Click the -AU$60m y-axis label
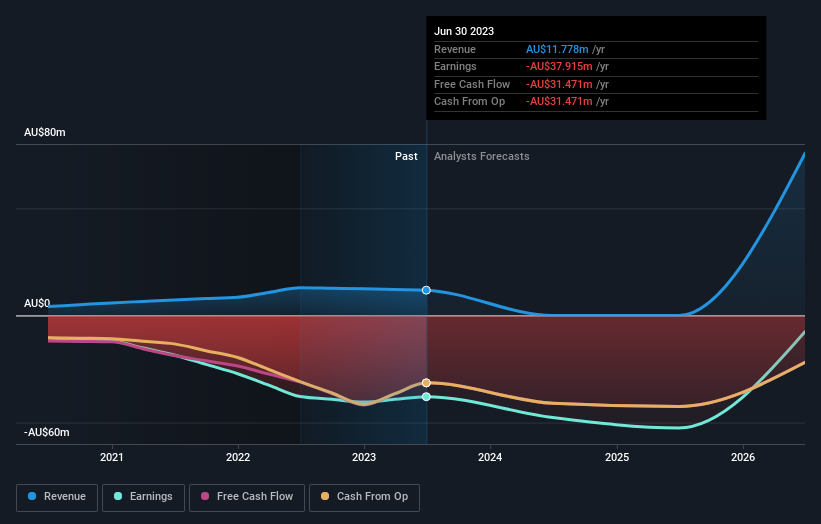This screenshot has width=821, height=524. point(47,432)
